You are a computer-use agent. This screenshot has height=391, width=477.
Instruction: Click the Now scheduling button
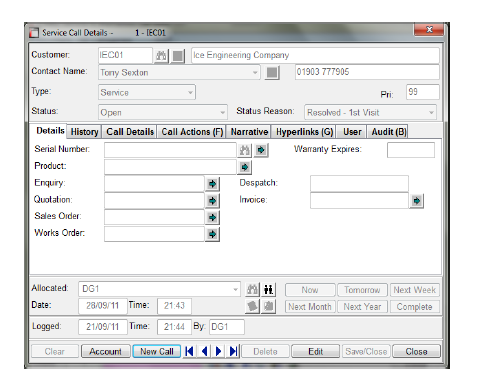(310, 290)
